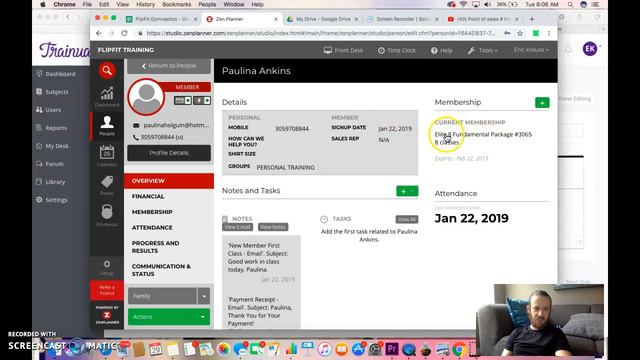Click the URL address bar
Image resolution: width=640 pixels, height=360 pixels.
click(320, 33)
